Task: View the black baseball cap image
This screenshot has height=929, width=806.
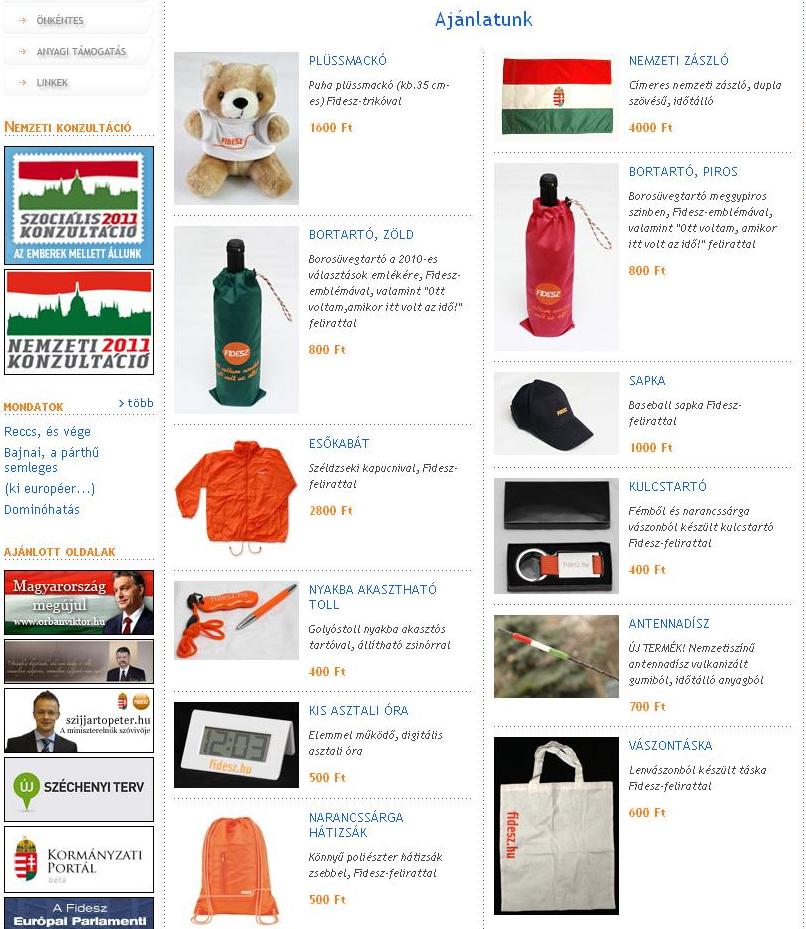Action: point(556,414)
